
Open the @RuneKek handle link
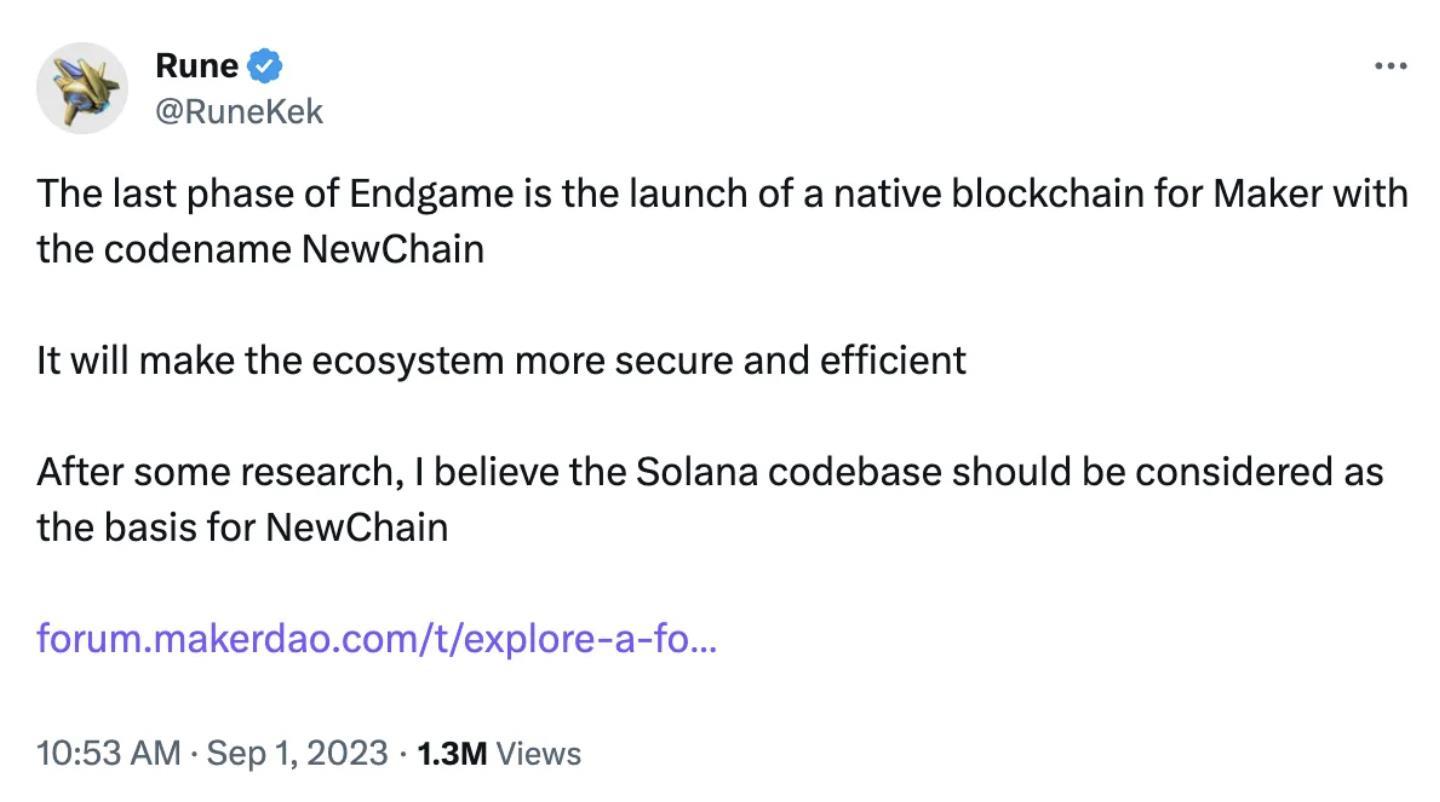pos(239,111)
